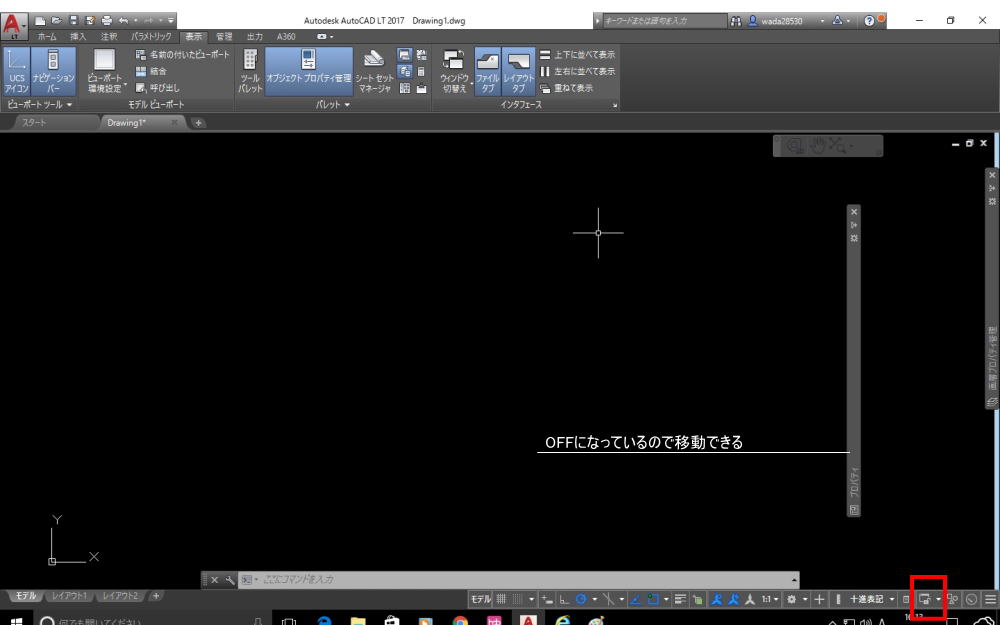Toggle the UCSアイコン display button

(17, 71)
